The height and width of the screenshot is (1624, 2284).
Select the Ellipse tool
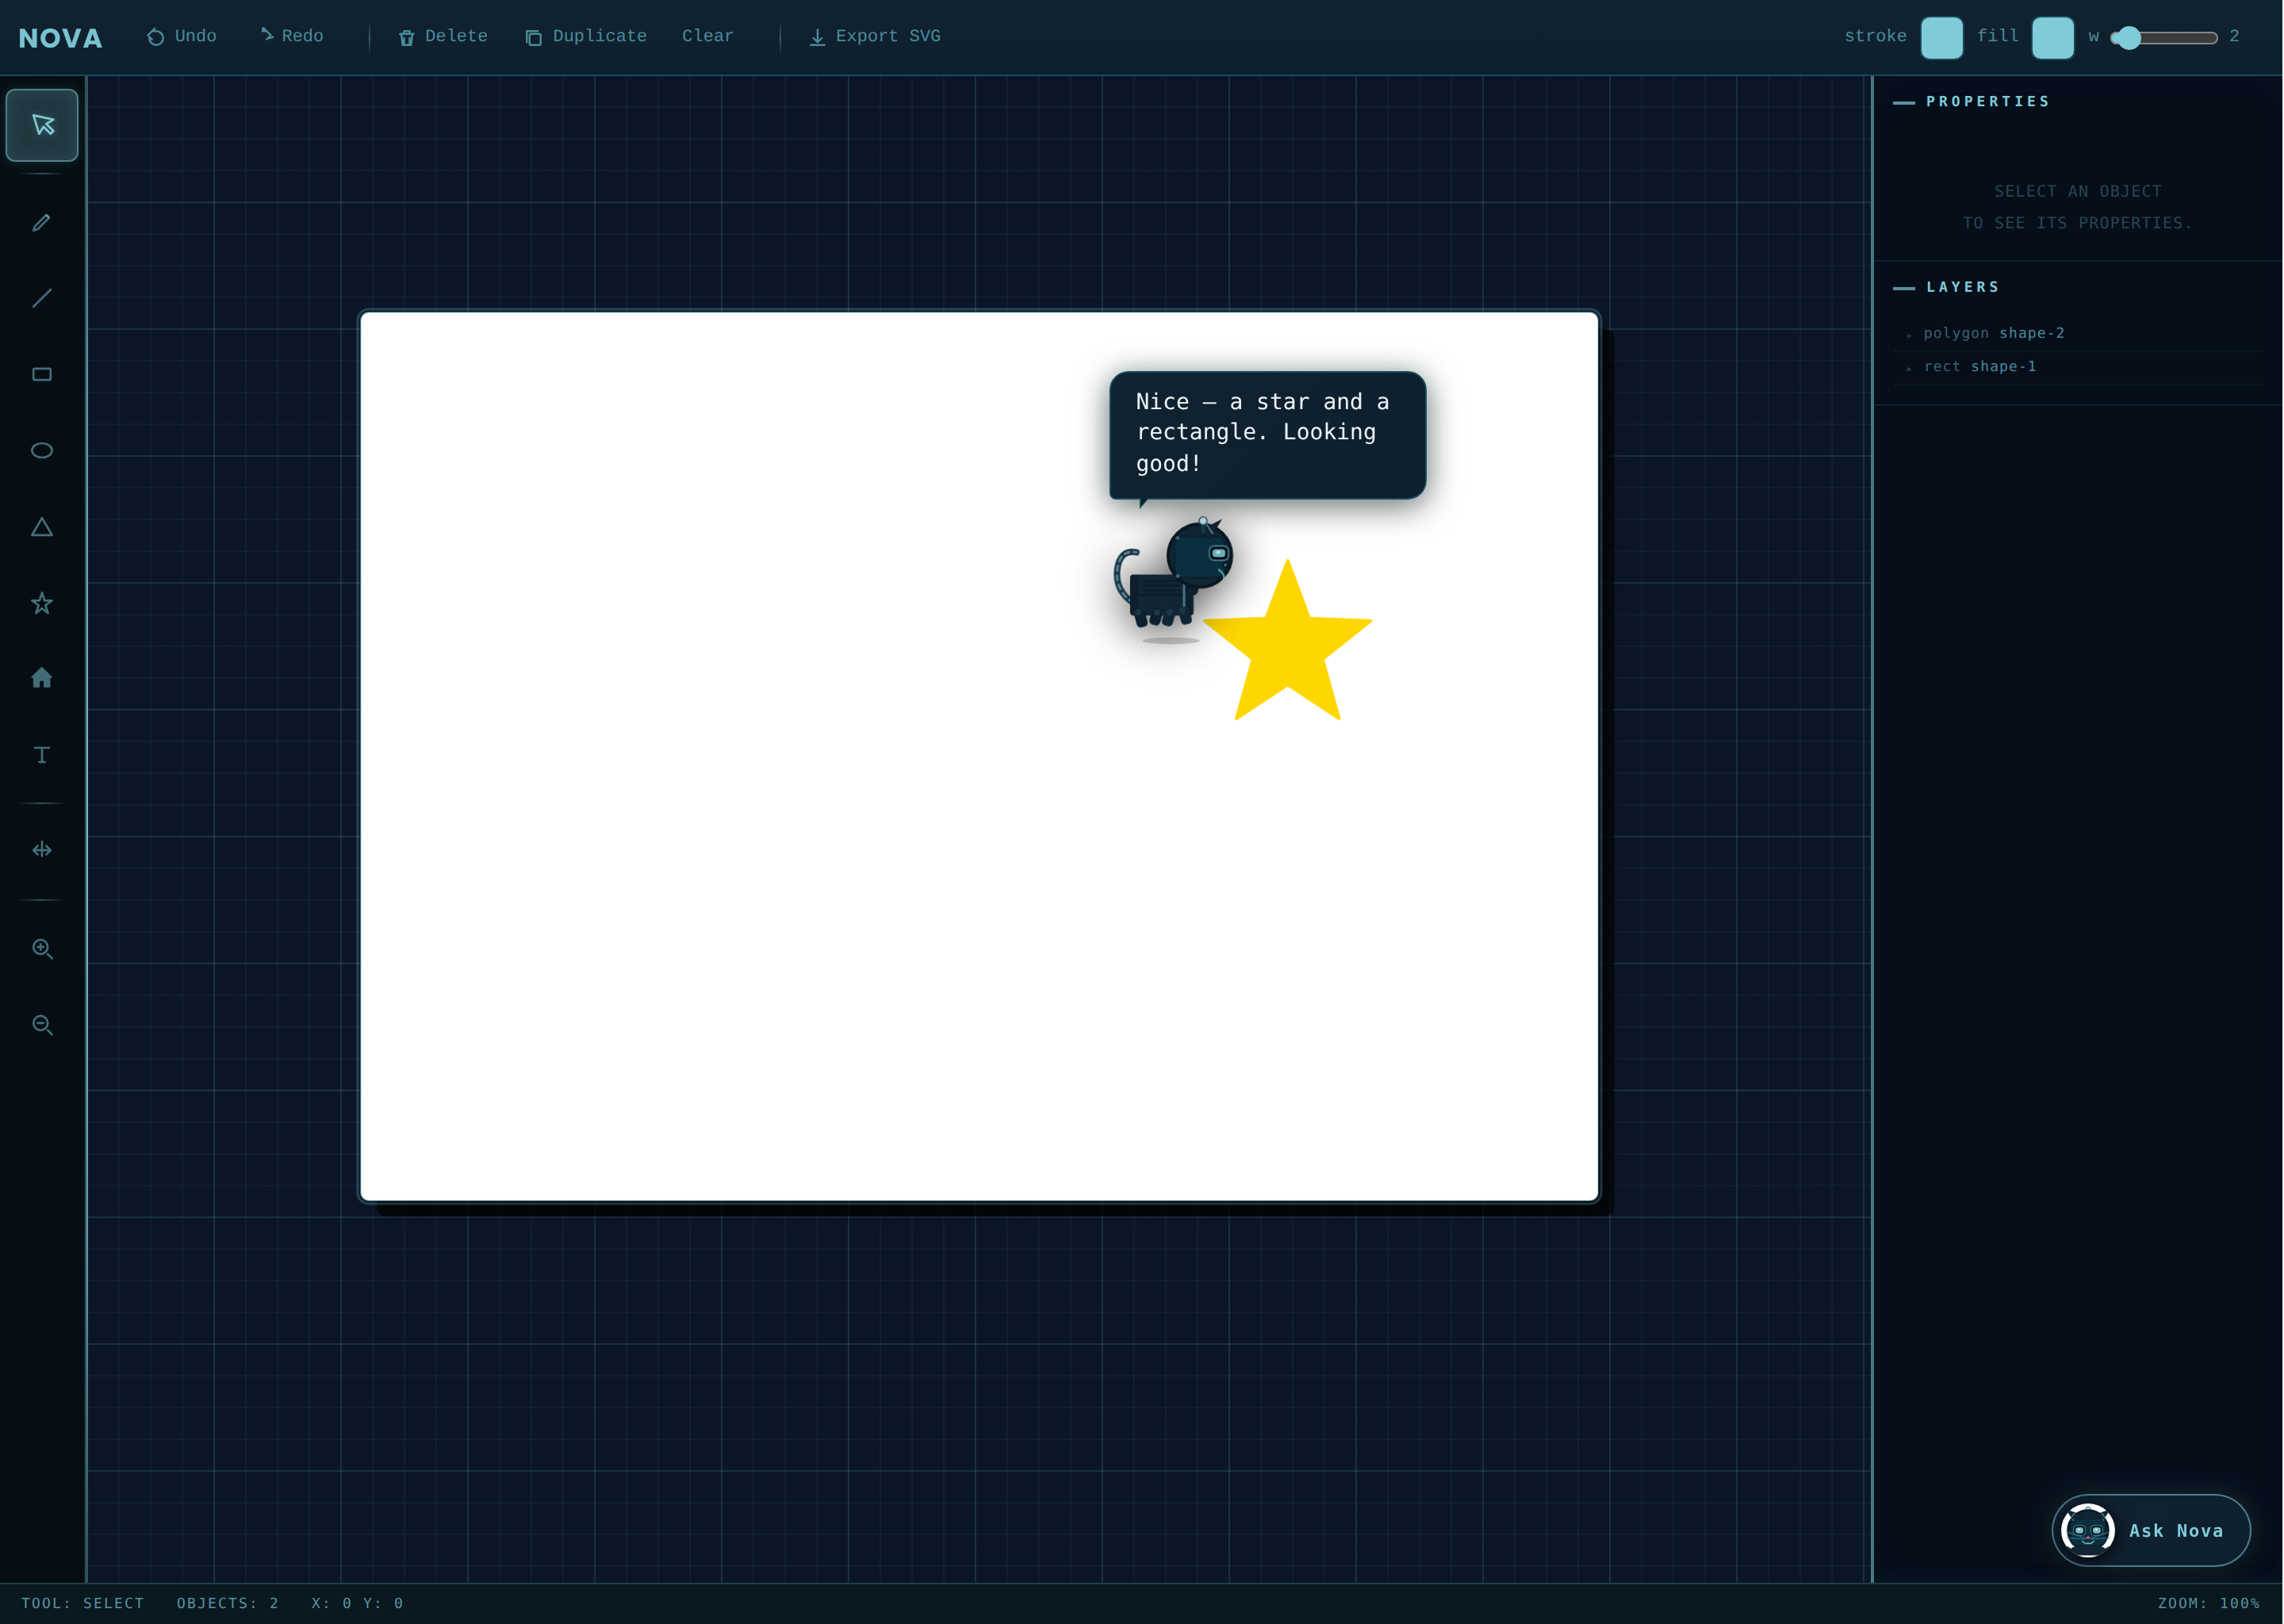(x=42, y=450)
